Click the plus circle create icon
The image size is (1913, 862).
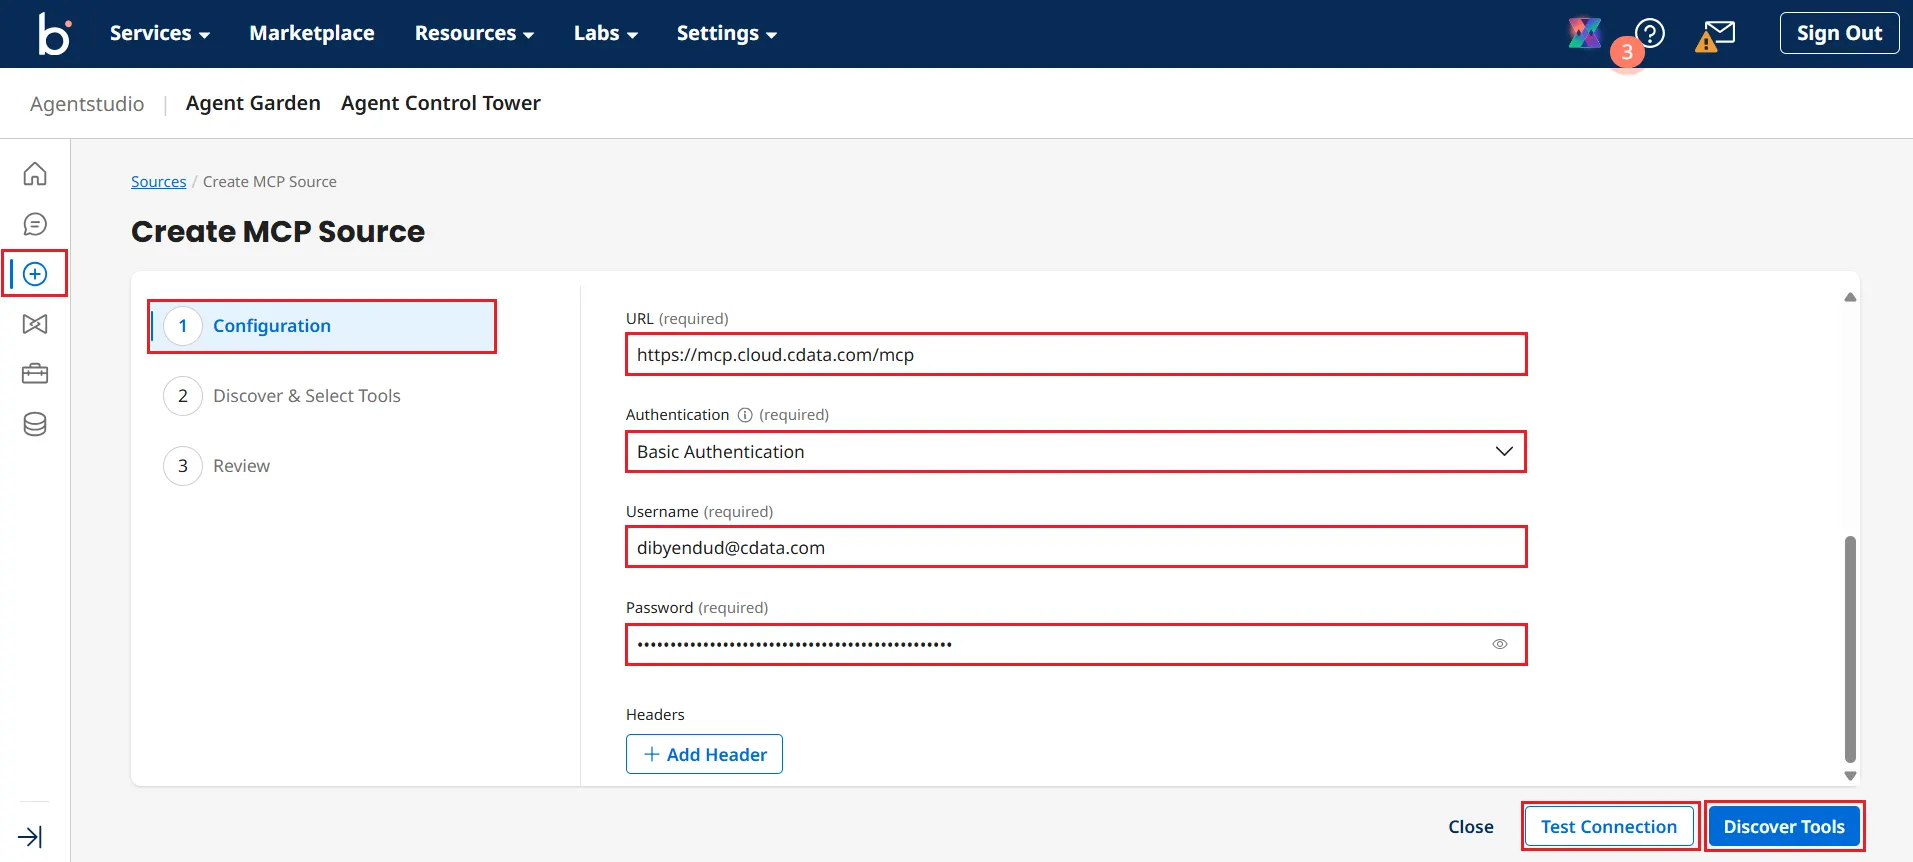tap(35, 274)
